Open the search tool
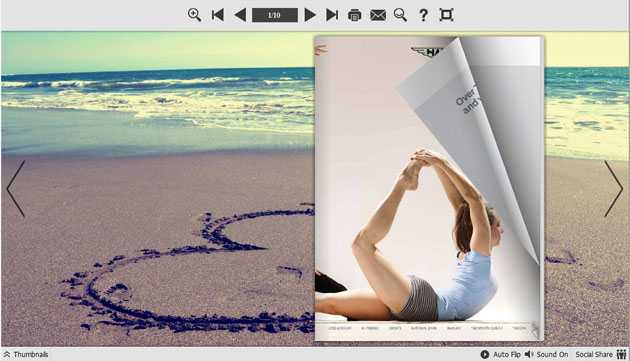 coord(400,15)
